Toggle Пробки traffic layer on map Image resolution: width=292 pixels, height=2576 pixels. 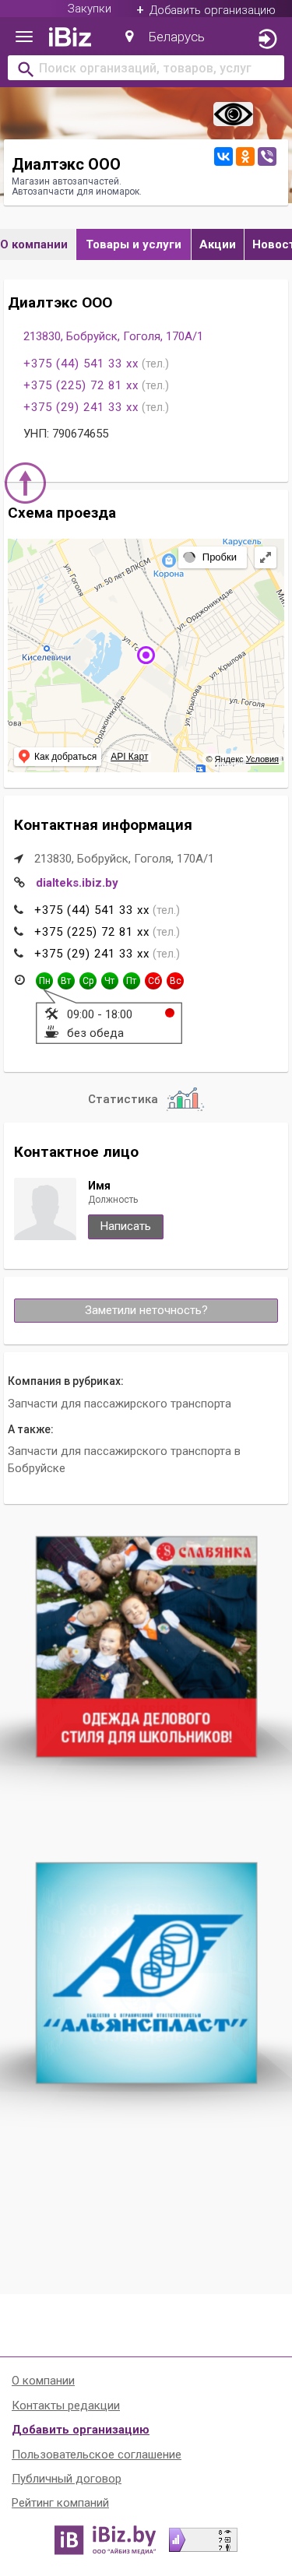pos(212,558)
